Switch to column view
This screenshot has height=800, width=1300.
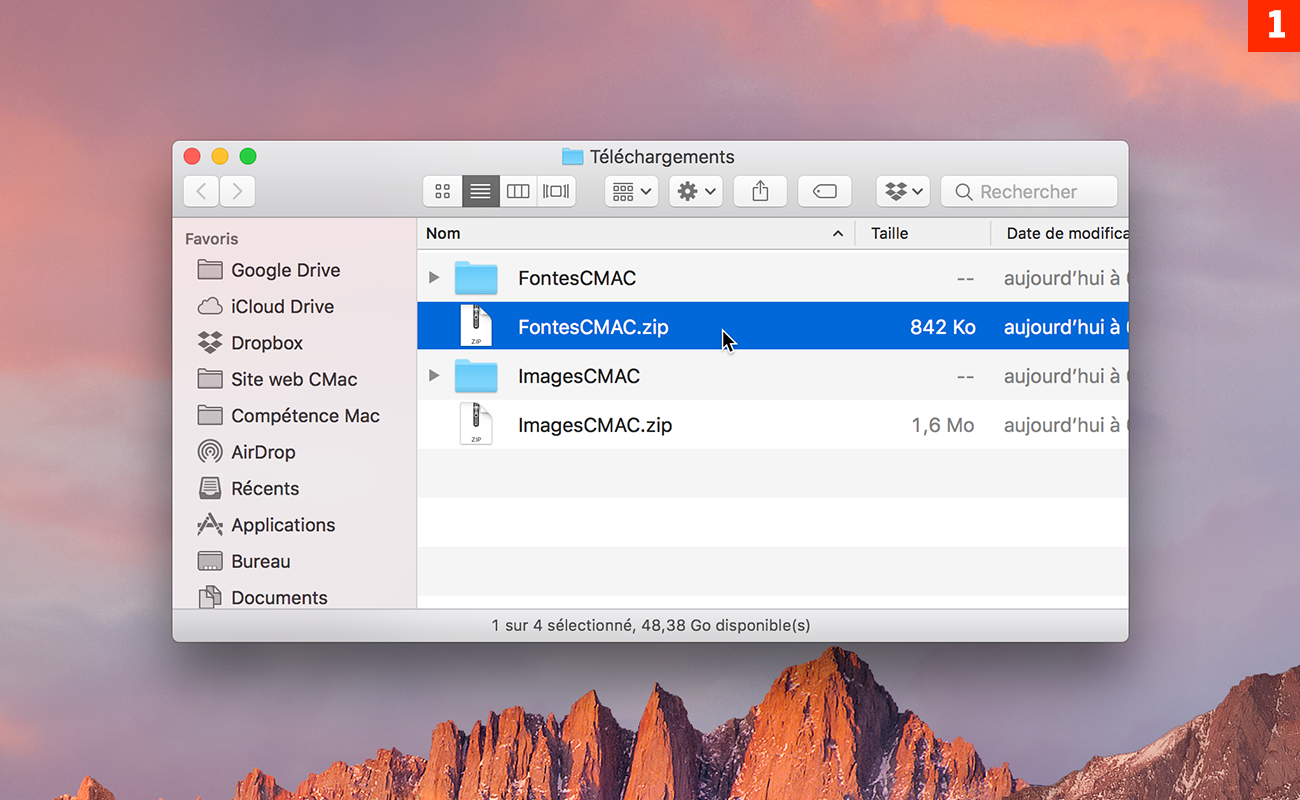(518, 191)
